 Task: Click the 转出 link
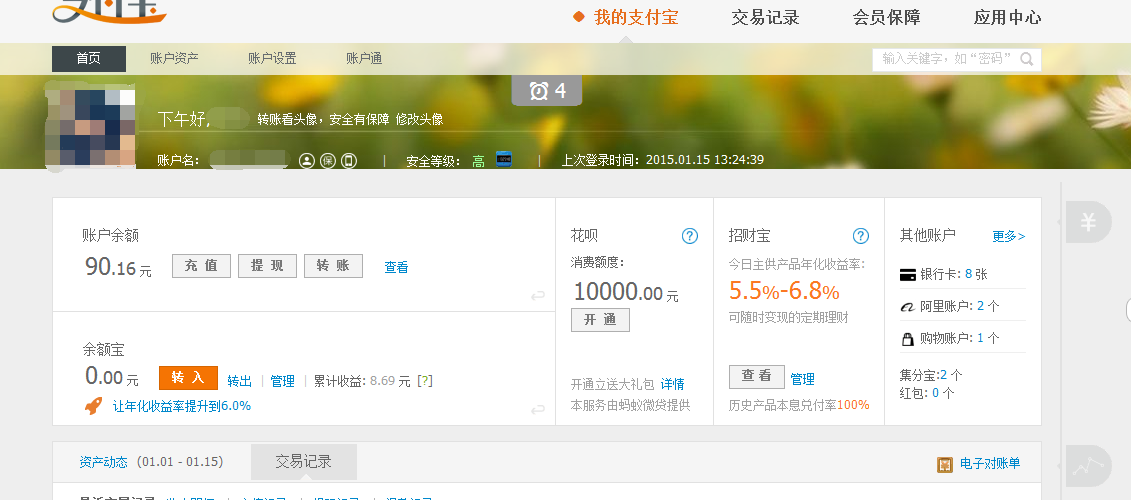tap(239, 382)
